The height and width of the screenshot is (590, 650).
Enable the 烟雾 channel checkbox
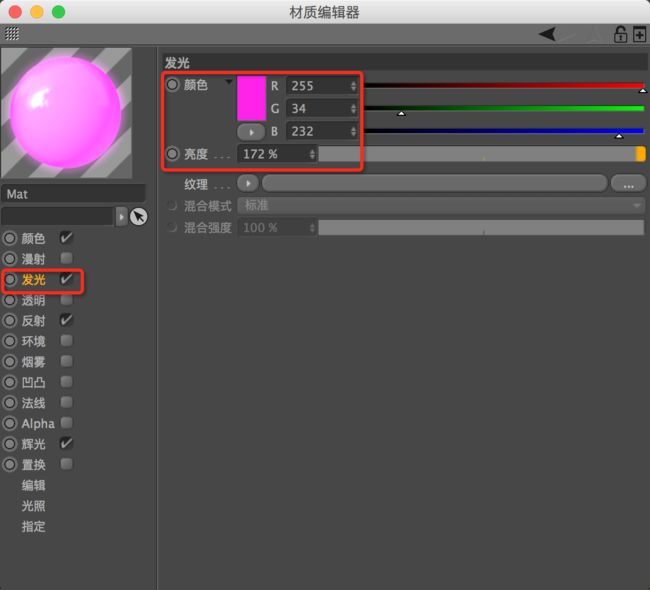pyautogui.click(x=66, y=361)
